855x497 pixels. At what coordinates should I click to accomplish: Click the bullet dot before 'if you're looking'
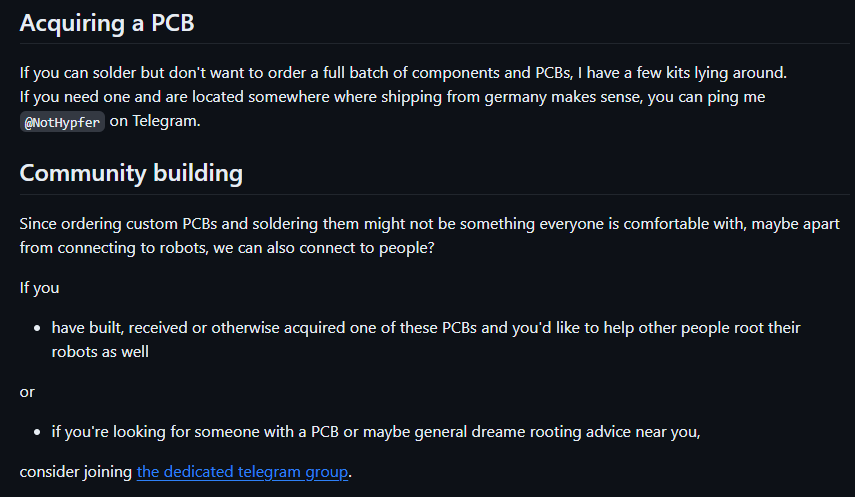pos(37,432)
